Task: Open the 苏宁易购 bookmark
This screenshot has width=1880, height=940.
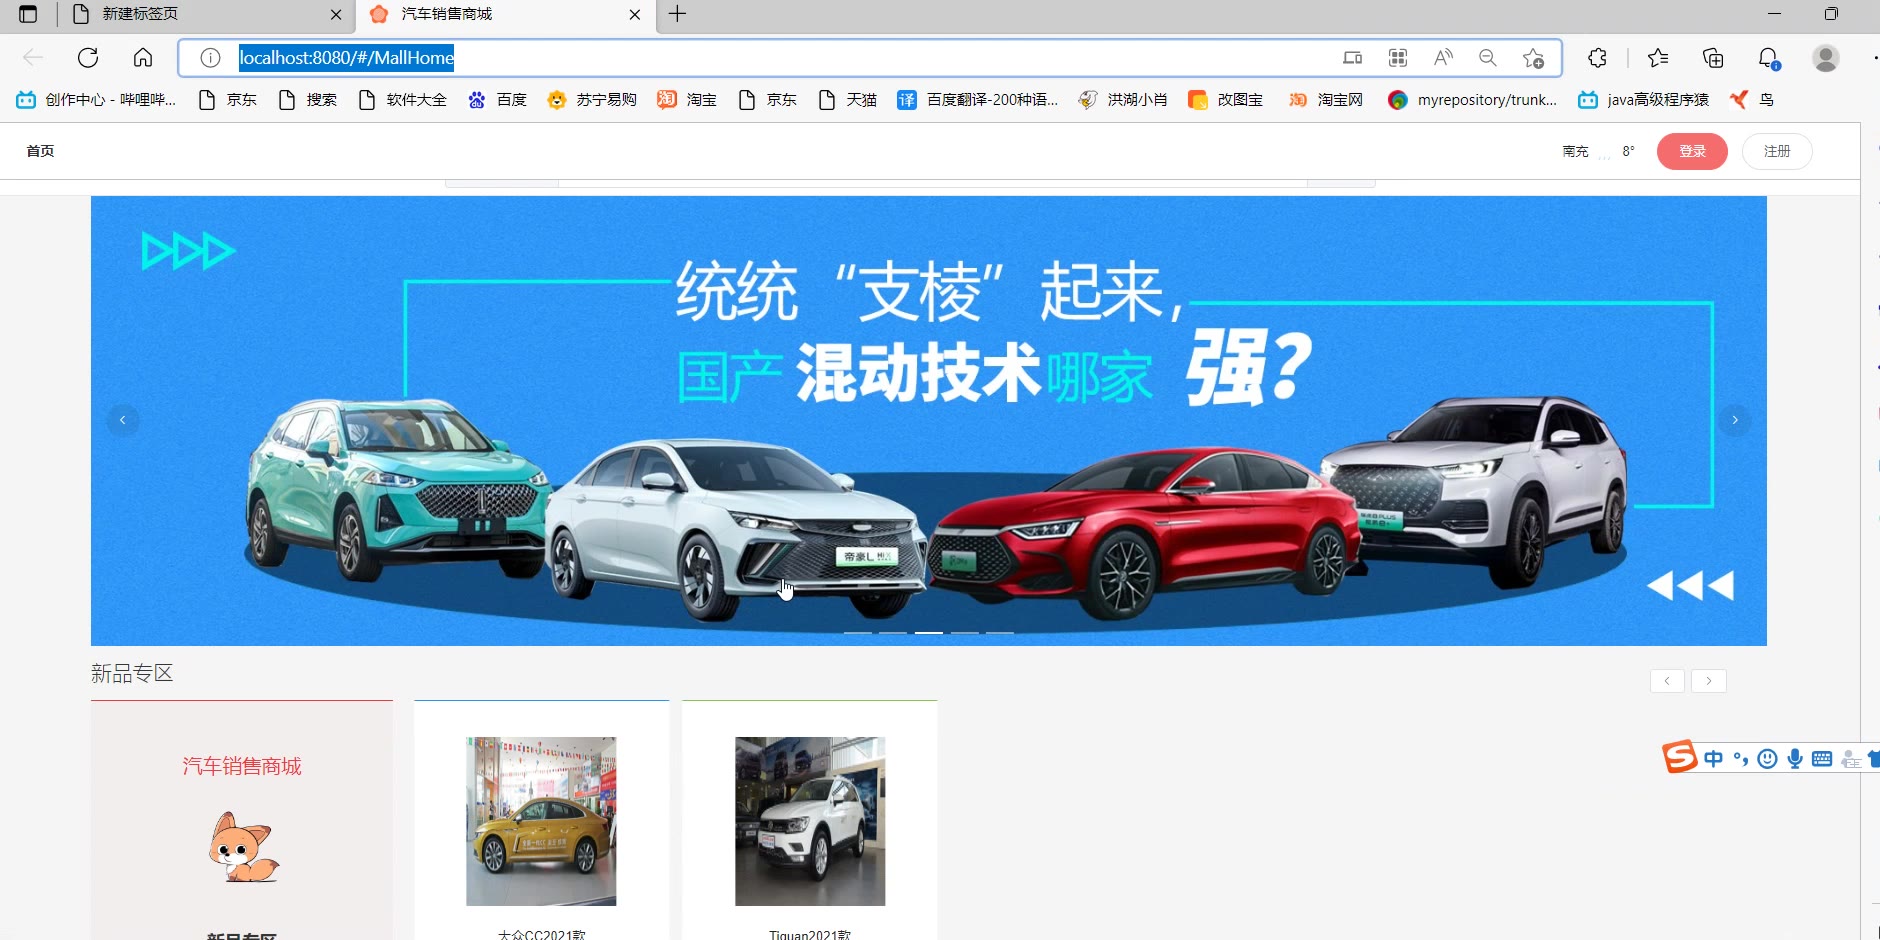Action: pyautogui.click(x=592, y=100)
